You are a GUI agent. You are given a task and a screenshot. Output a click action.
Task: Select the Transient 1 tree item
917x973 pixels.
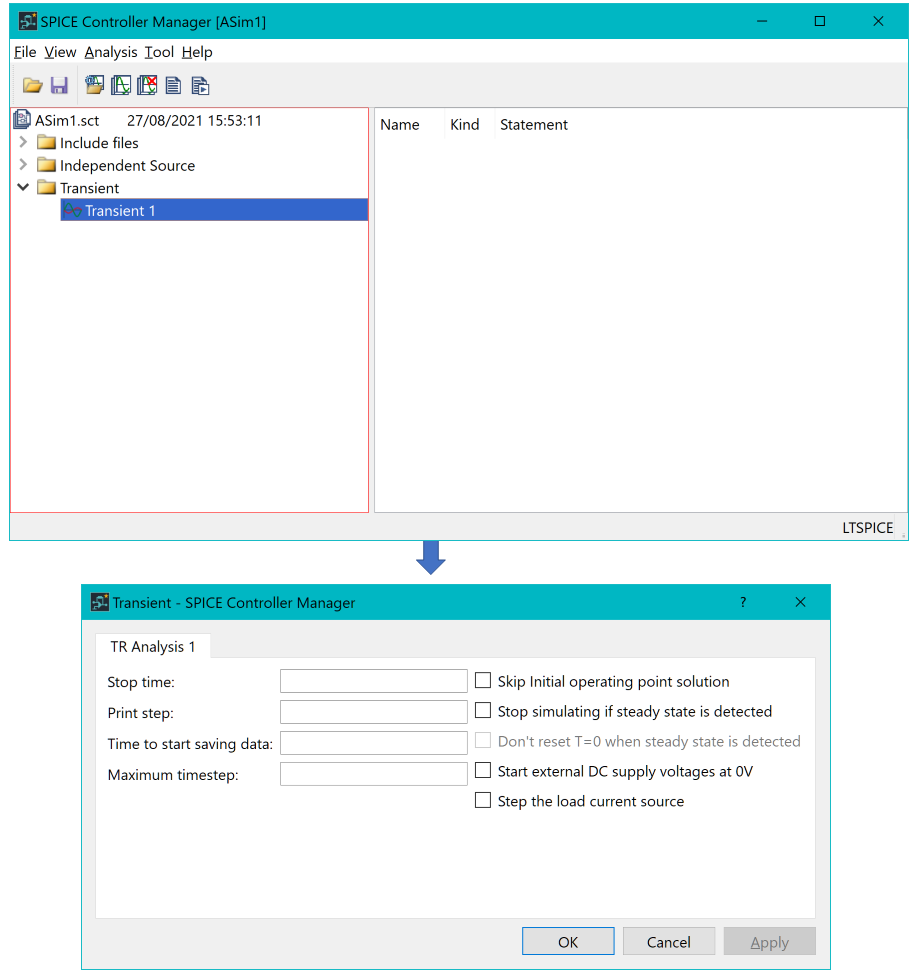click(x=214, y=210)
